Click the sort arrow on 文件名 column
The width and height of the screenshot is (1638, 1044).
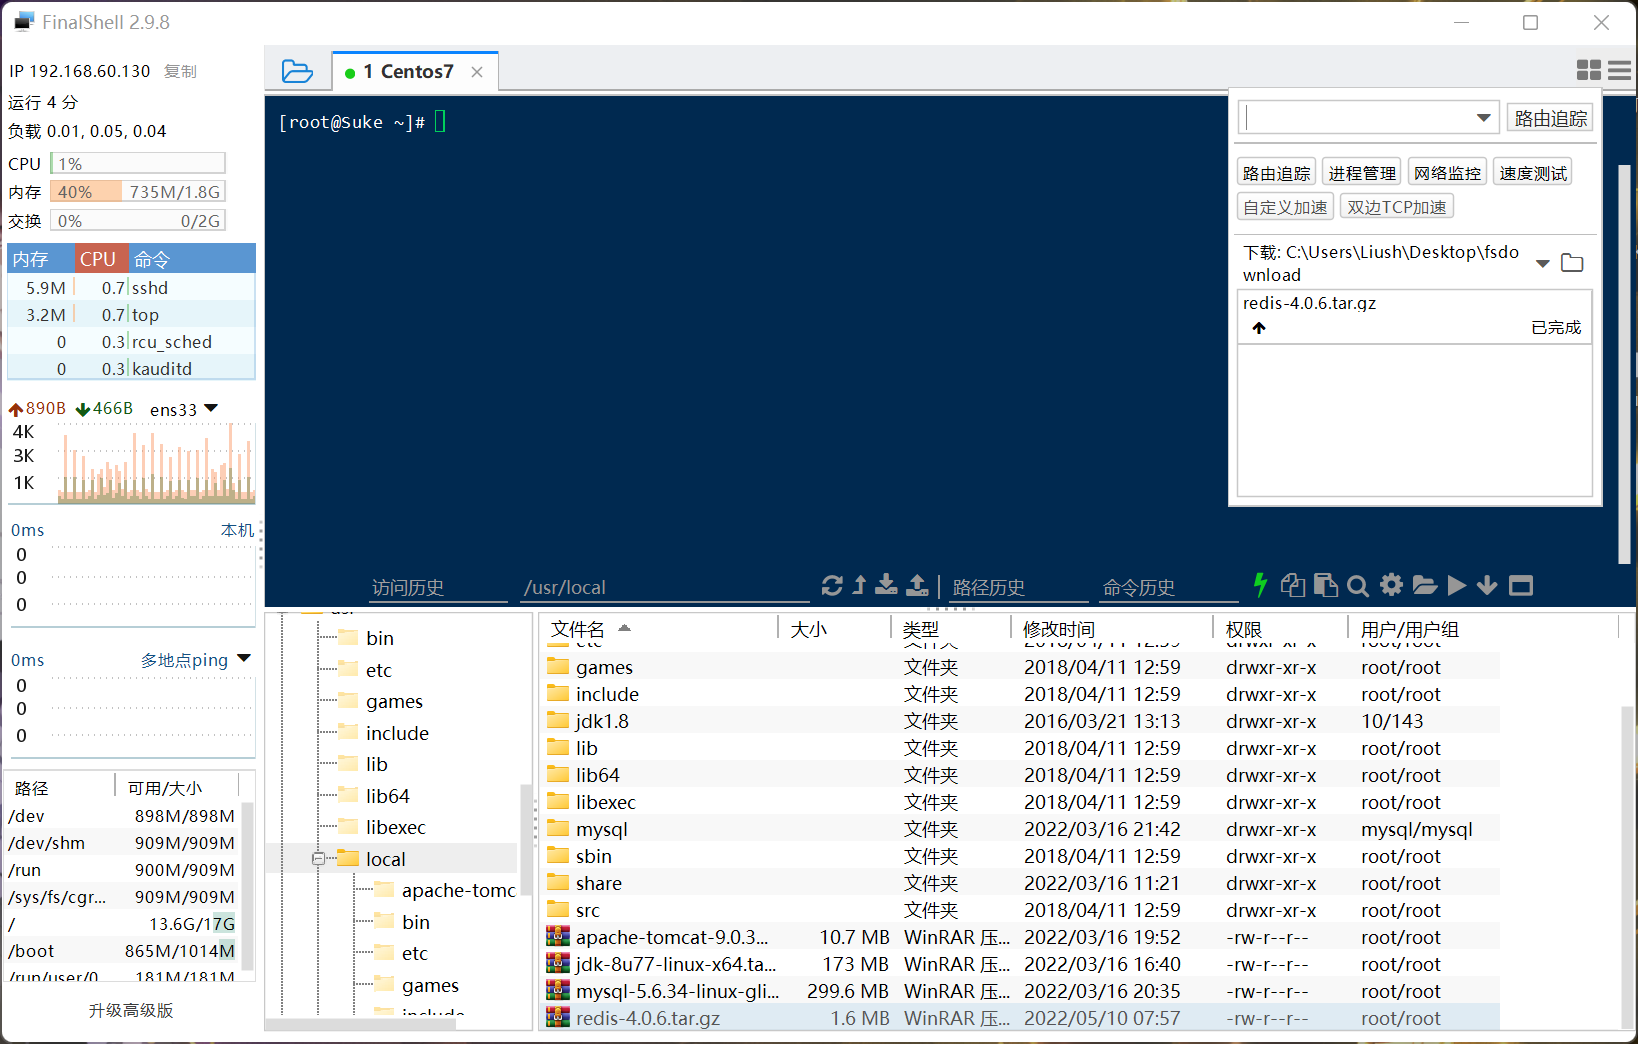pos(624,628)
